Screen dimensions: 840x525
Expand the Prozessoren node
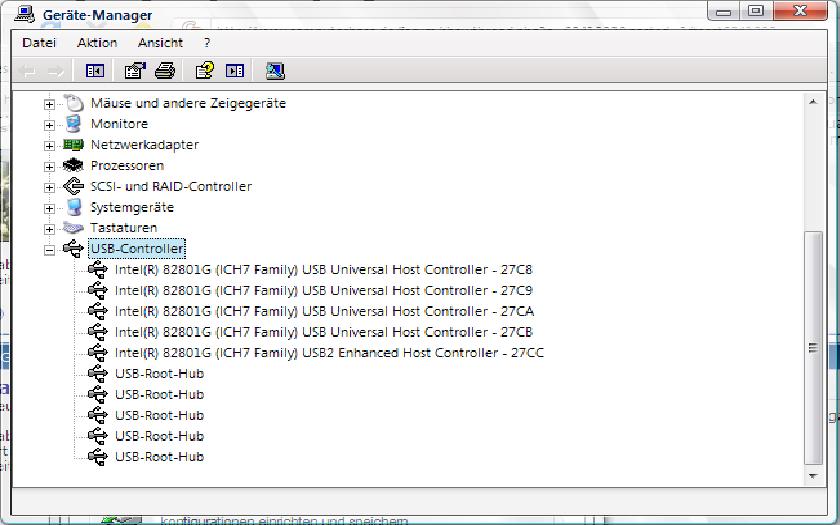pos(49,167)
